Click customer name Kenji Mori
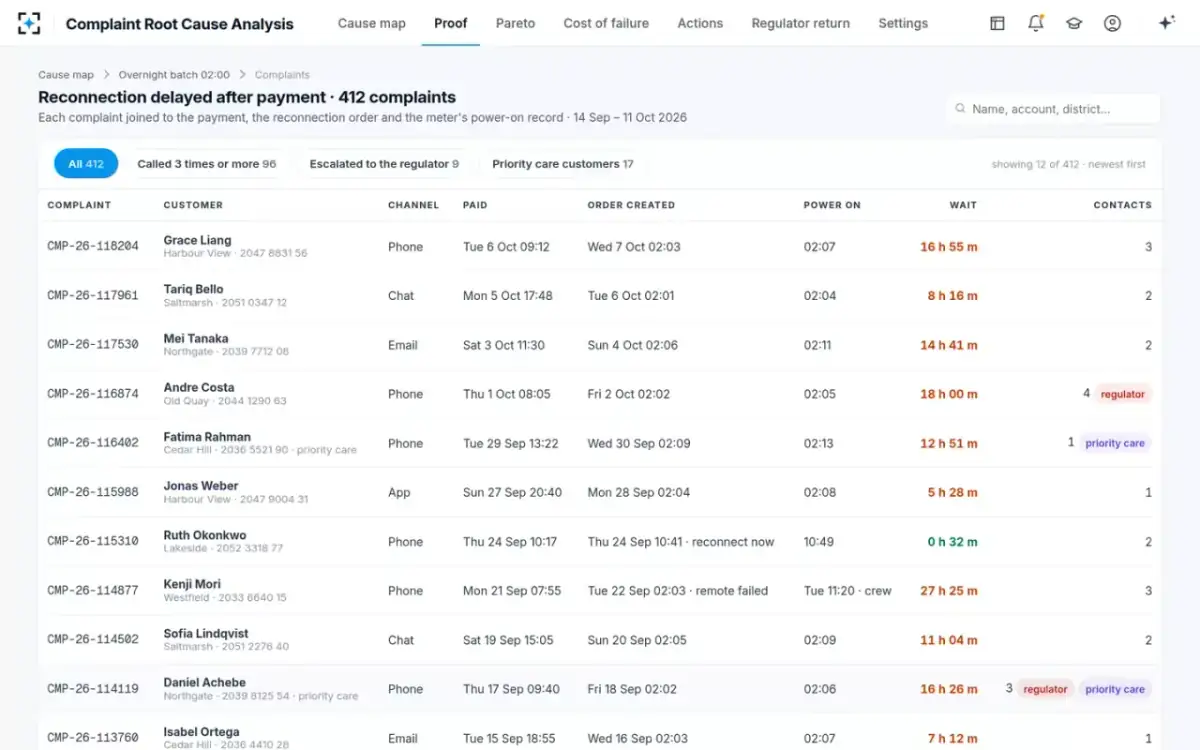This screenshot has height=750, width=1200. [192, 584]
